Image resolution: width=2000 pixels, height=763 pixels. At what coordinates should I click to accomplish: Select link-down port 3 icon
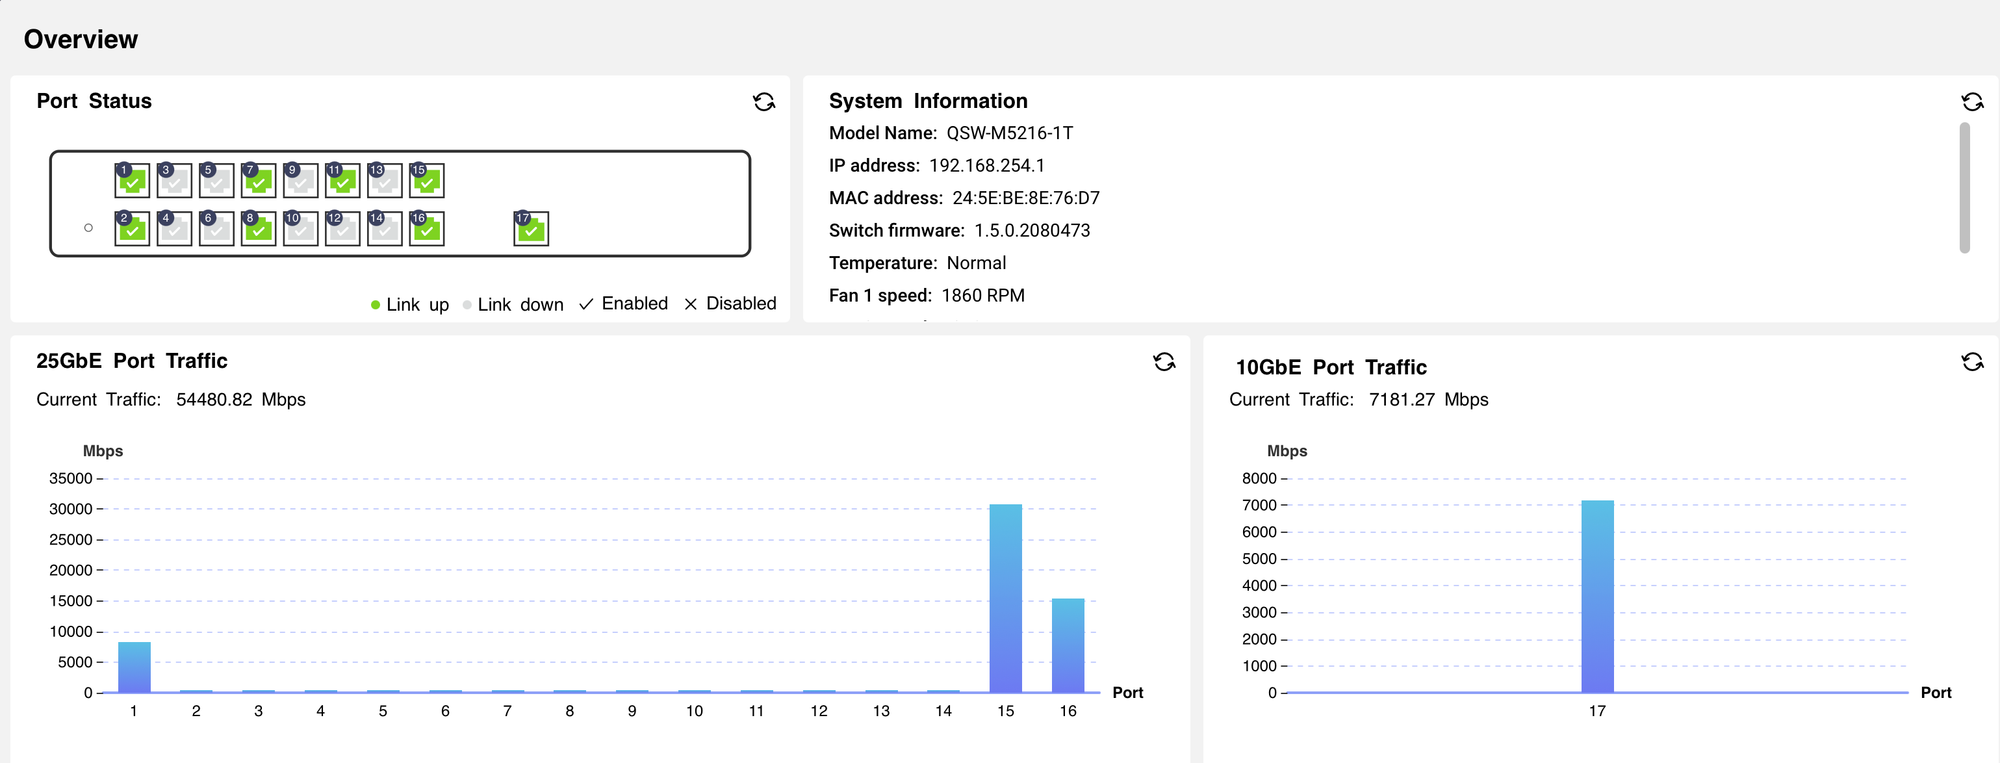click(175, 181)
